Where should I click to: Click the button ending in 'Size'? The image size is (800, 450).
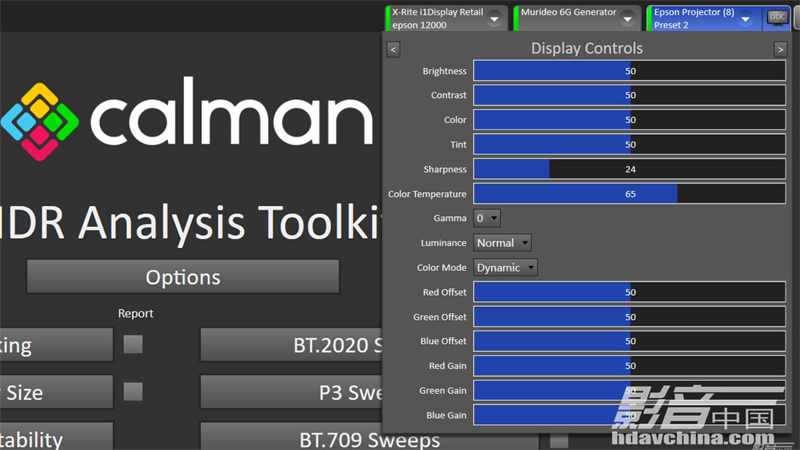tap(56, 392)
